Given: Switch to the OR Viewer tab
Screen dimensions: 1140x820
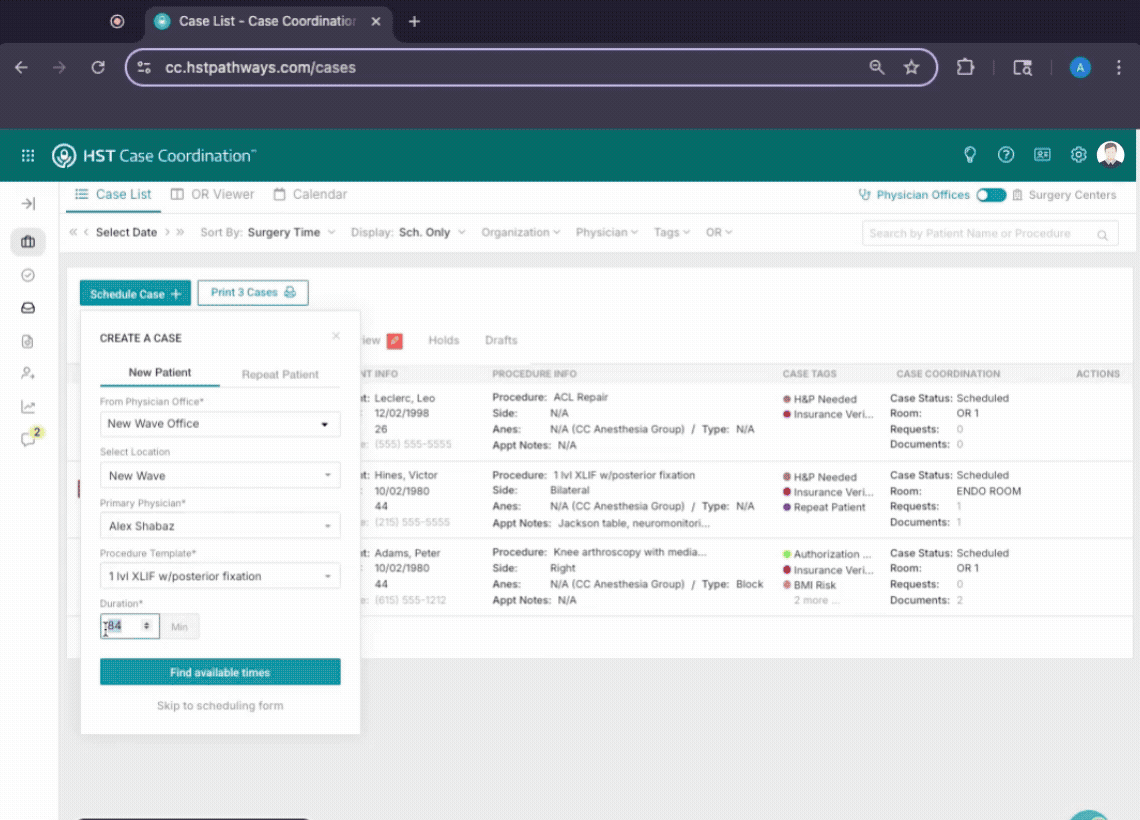Looking at the screenshot, I should coord(212,194).
